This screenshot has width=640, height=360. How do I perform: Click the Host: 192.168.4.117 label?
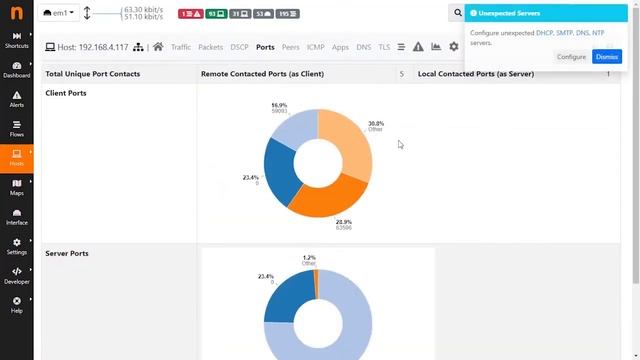(x=93, y=47)
